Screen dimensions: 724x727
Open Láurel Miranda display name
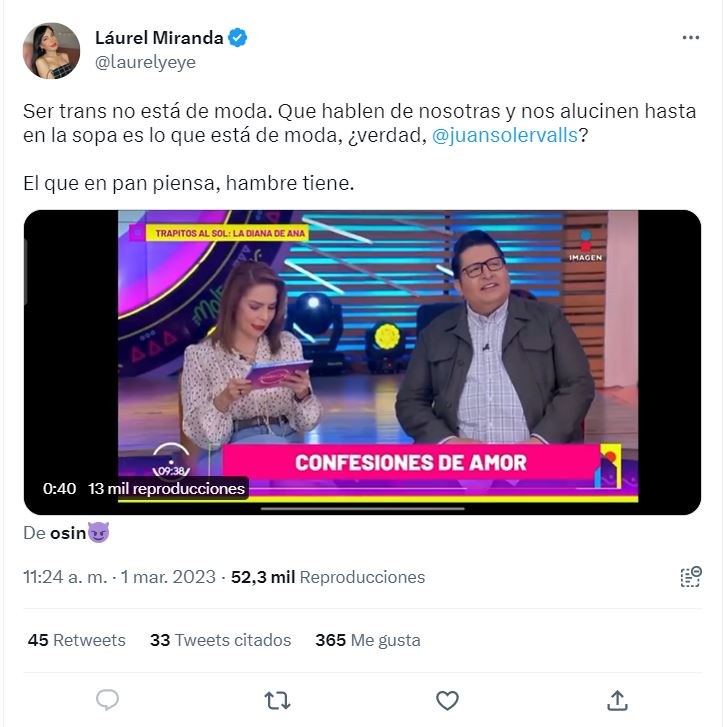[159, 38]
